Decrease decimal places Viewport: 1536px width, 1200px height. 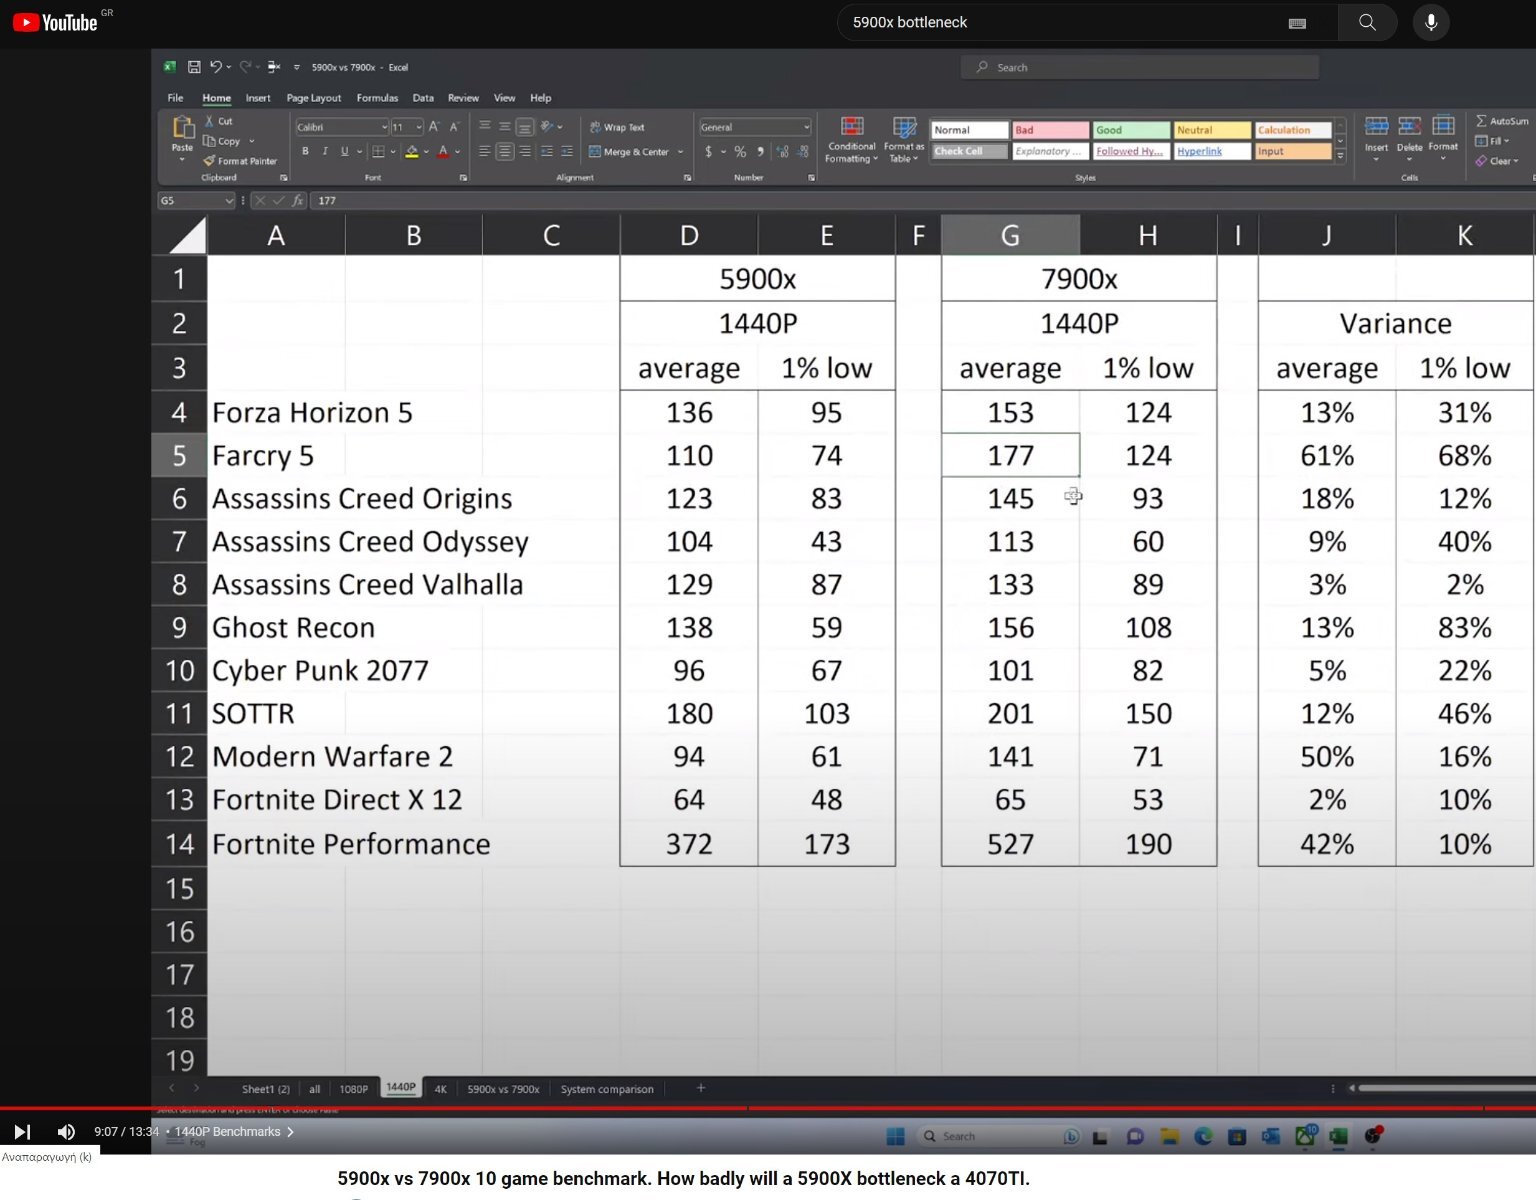tap(803, 152)
